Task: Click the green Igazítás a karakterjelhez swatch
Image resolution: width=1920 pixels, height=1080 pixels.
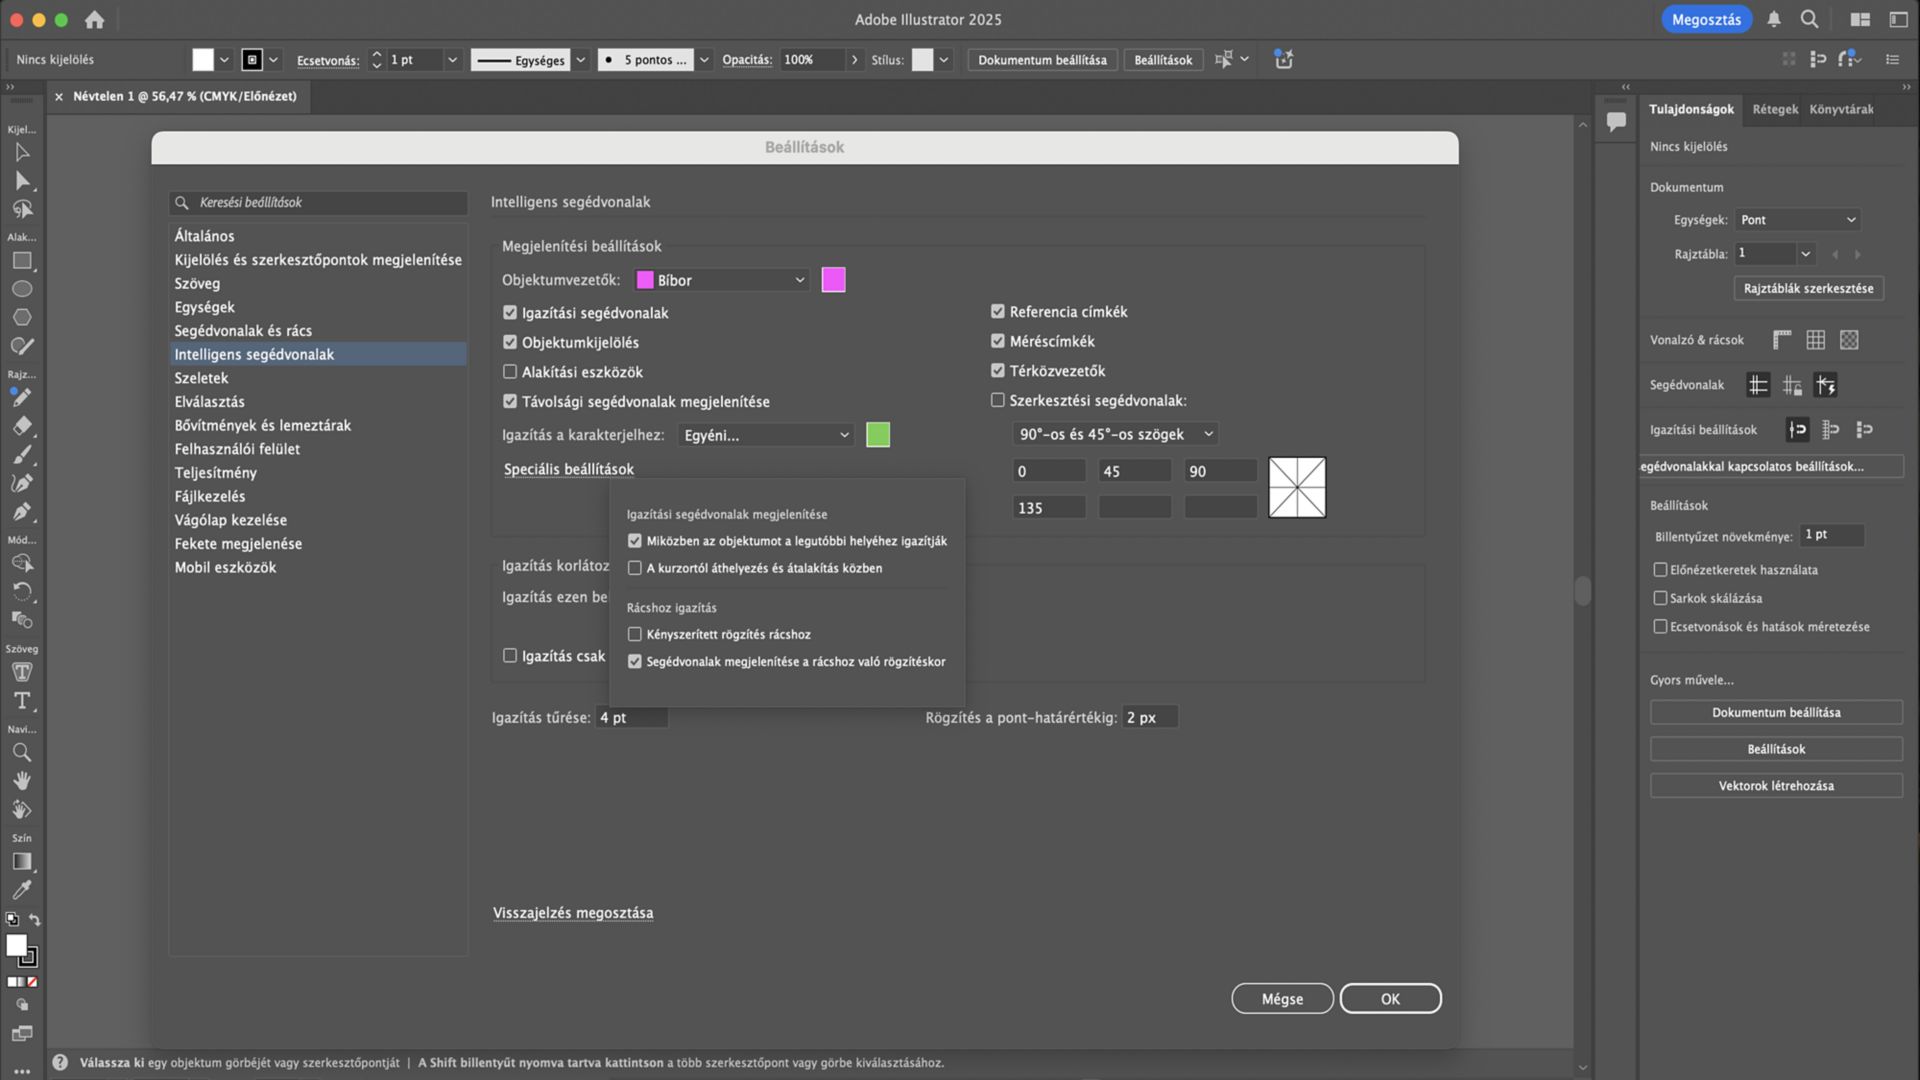Action: tap(877, 435)
